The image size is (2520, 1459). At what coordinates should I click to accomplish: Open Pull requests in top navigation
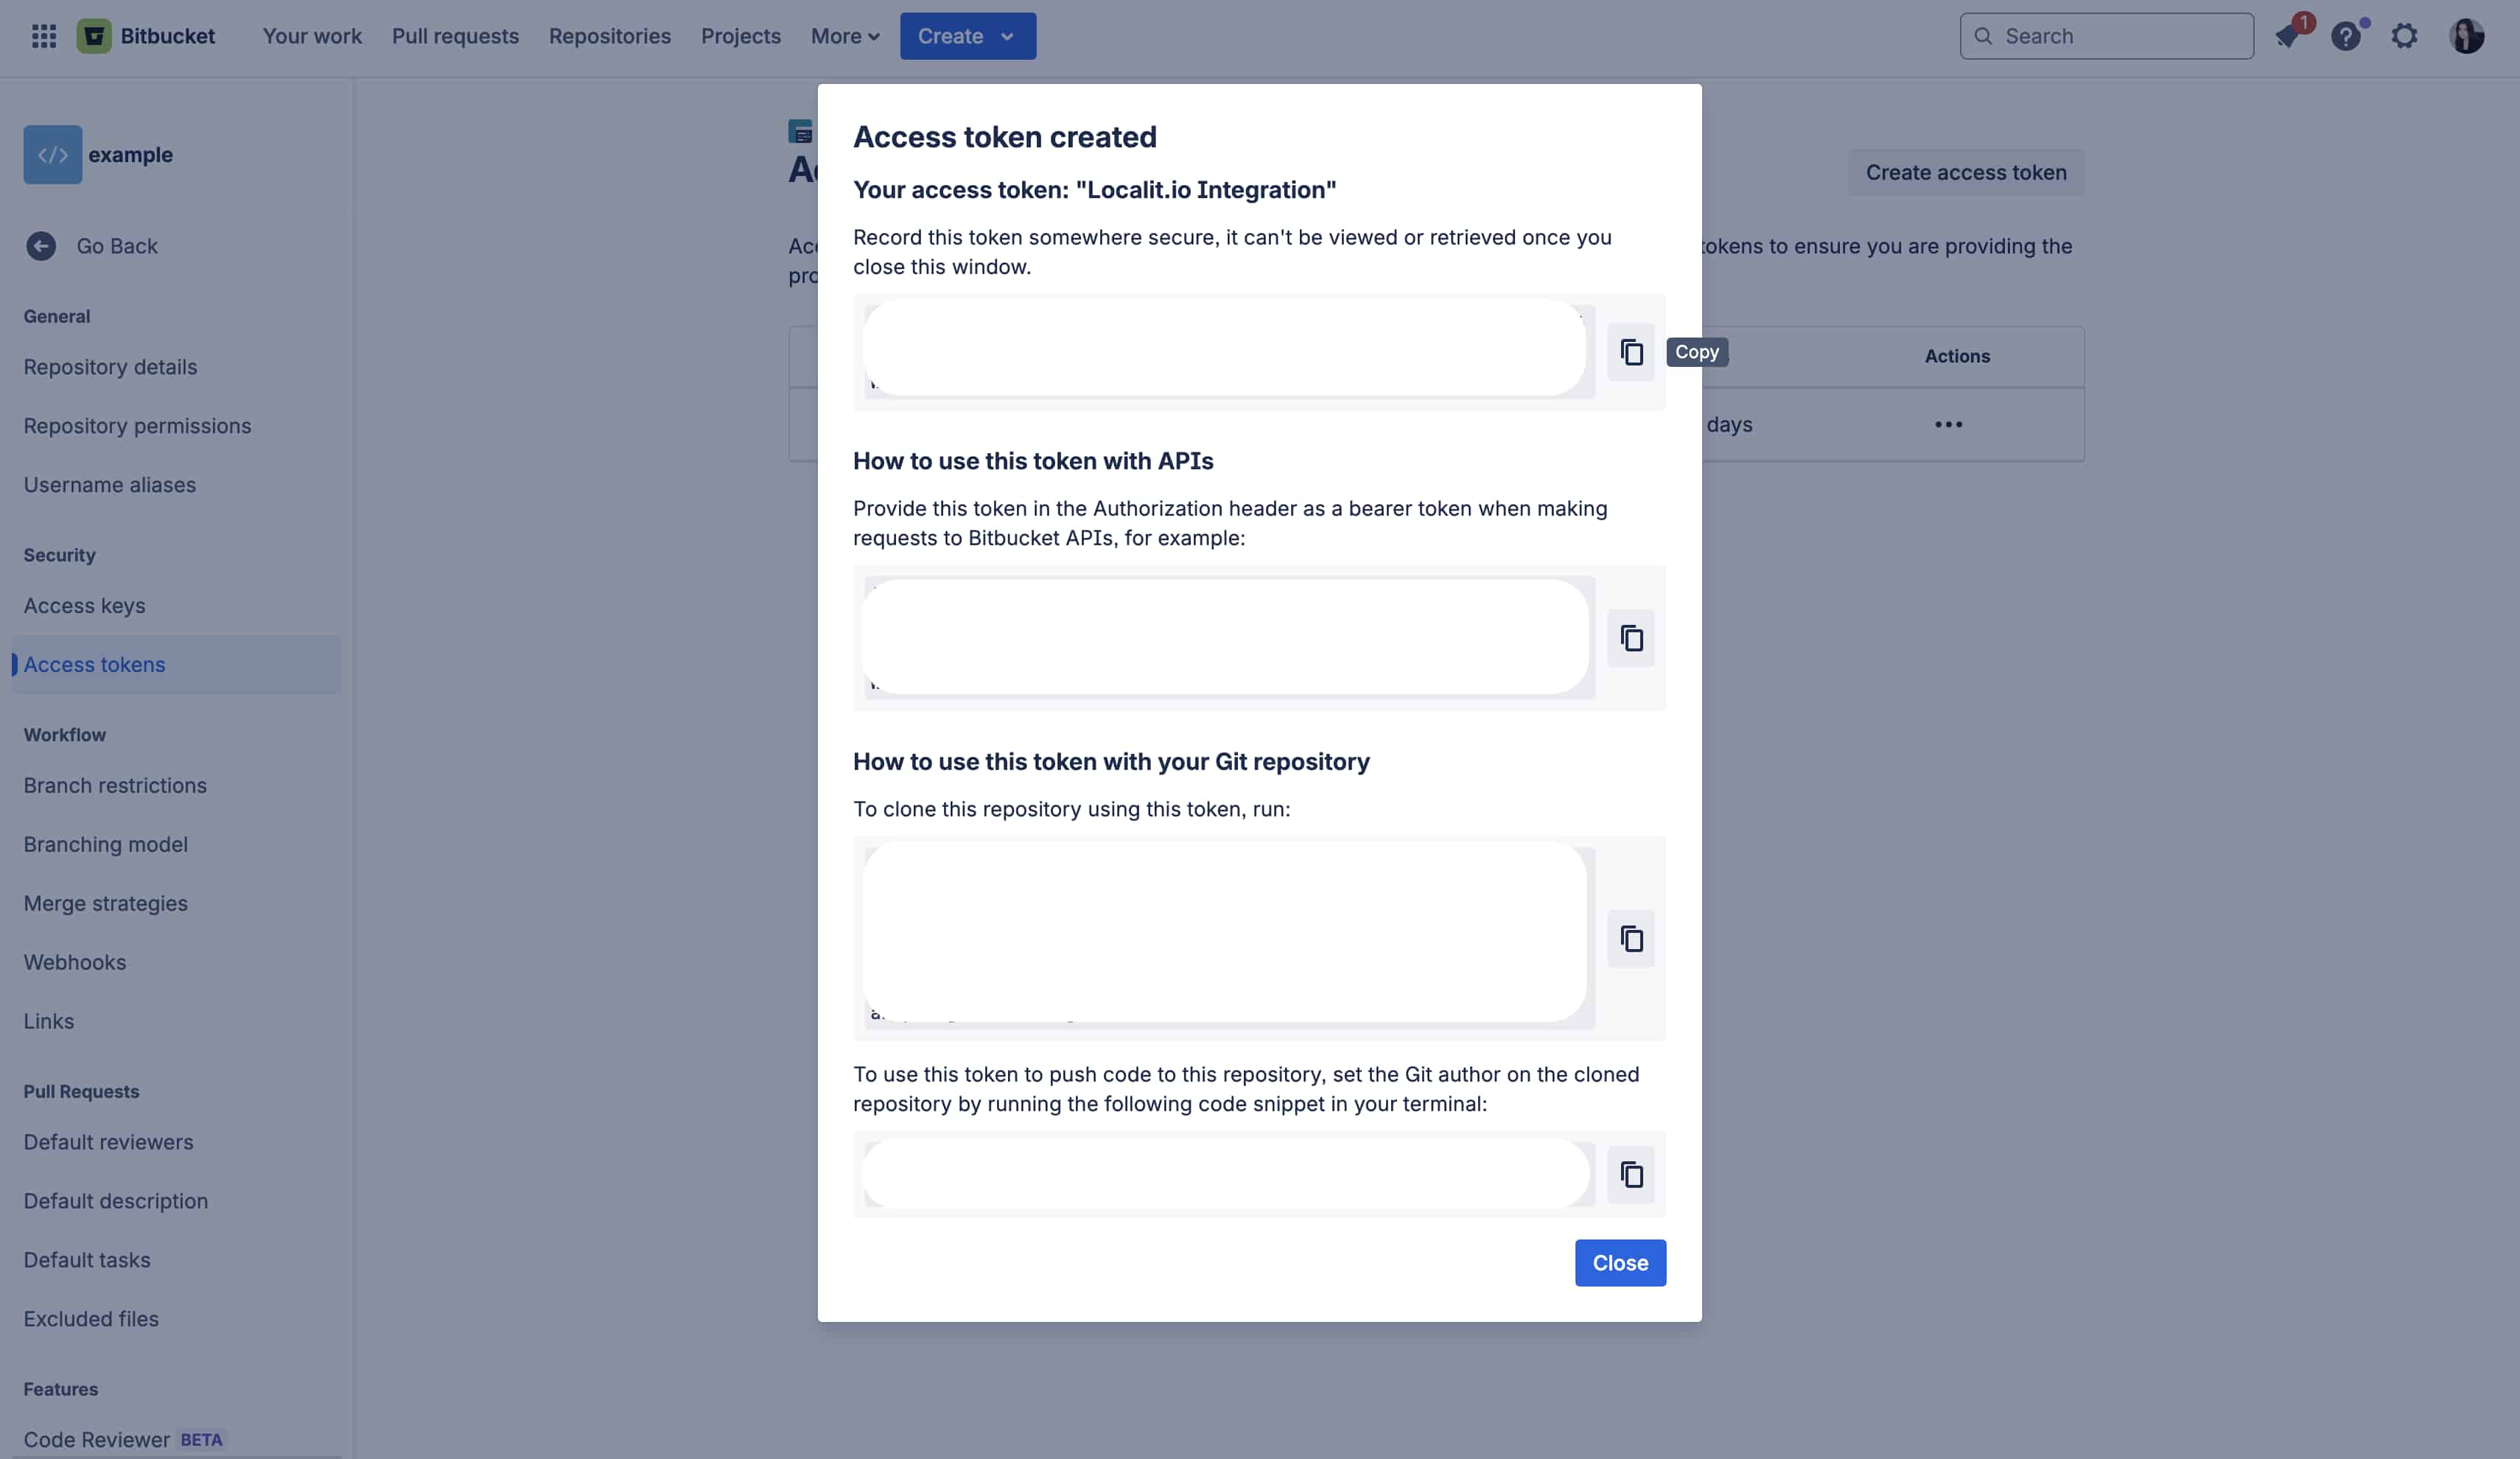click(455, 36)
